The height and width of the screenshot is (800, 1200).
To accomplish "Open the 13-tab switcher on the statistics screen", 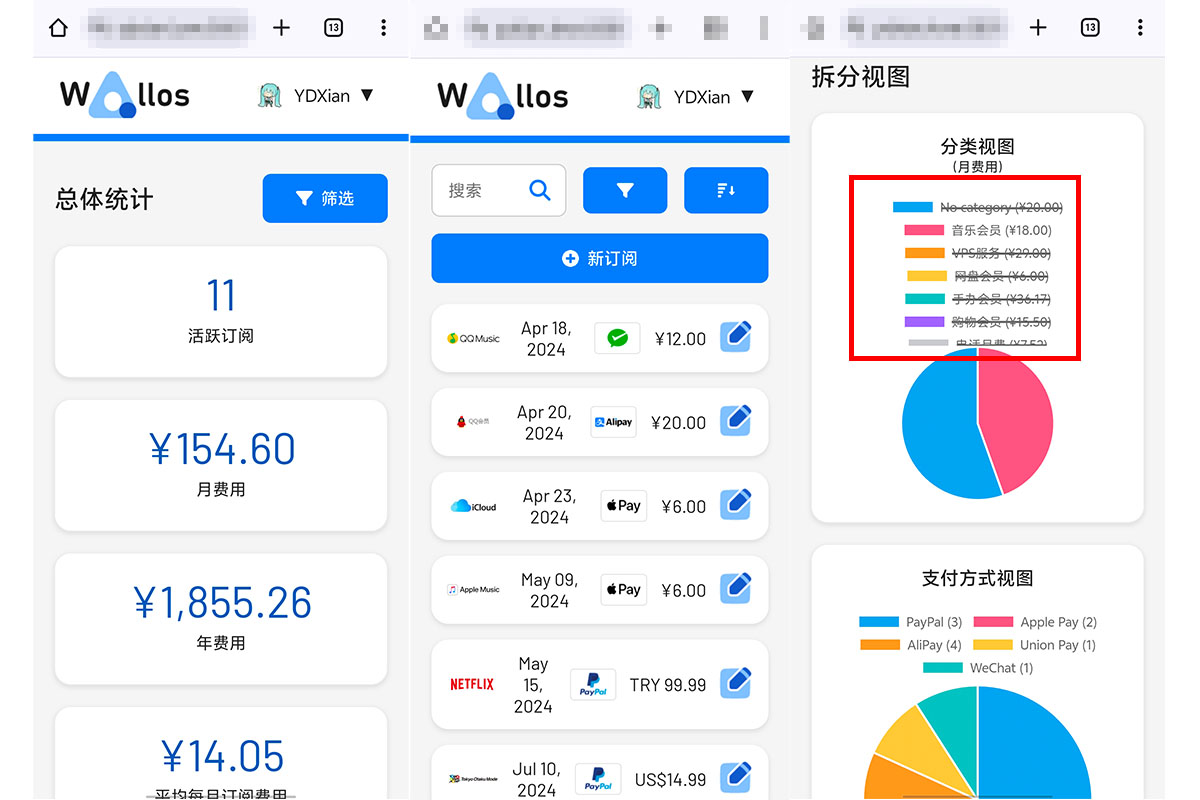I will [334, 28].
